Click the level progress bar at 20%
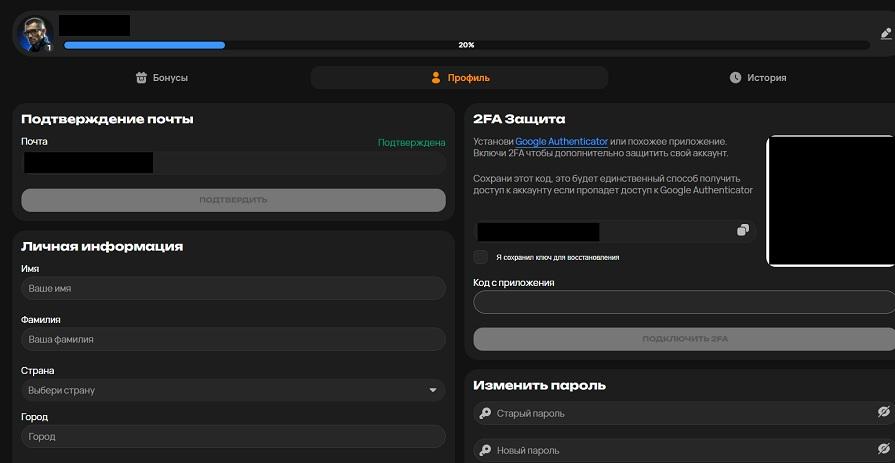The width and height of the screenshot is (895, 463). click(x=466, y=45)
